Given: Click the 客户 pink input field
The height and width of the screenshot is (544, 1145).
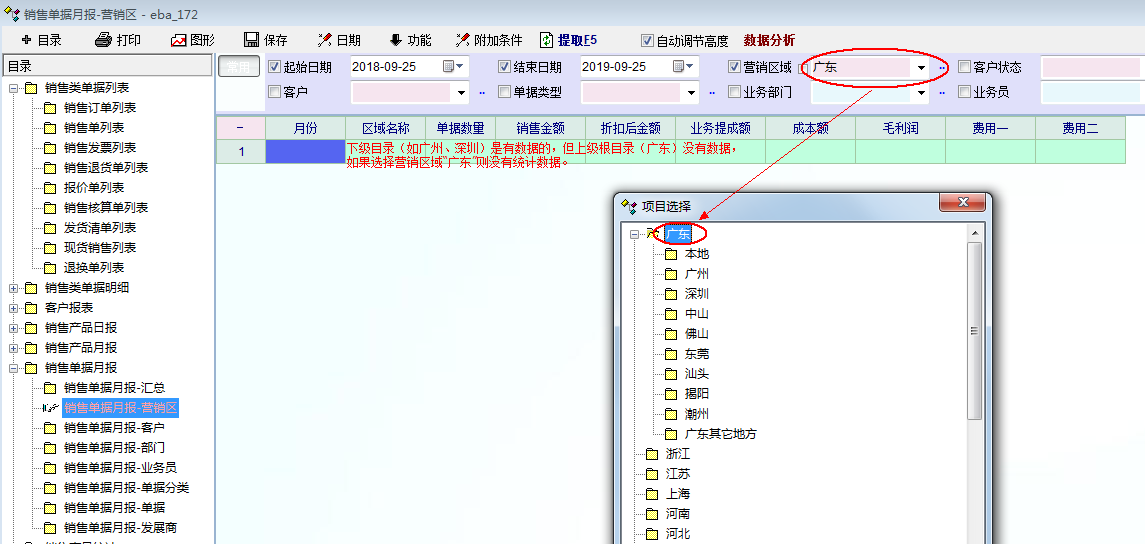Looking at the screenshot, I should pos(402,92).
